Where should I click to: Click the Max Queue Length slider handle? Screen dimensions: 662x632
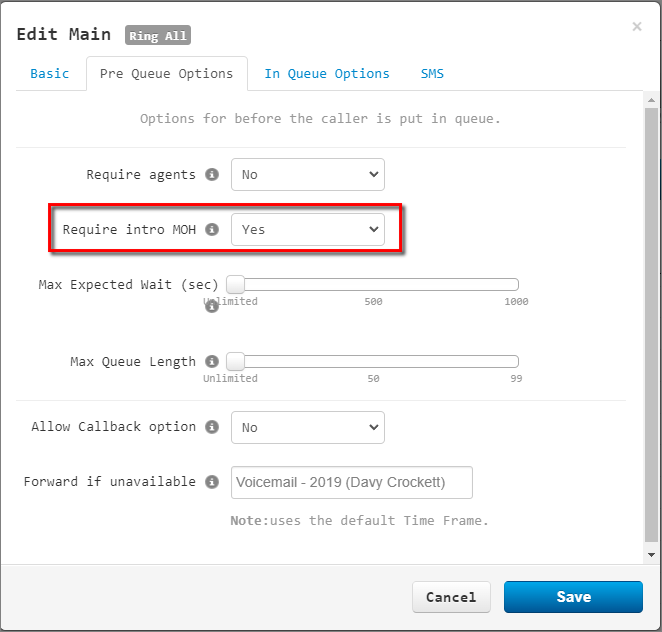pyautogui.click(x=235, y=361)
